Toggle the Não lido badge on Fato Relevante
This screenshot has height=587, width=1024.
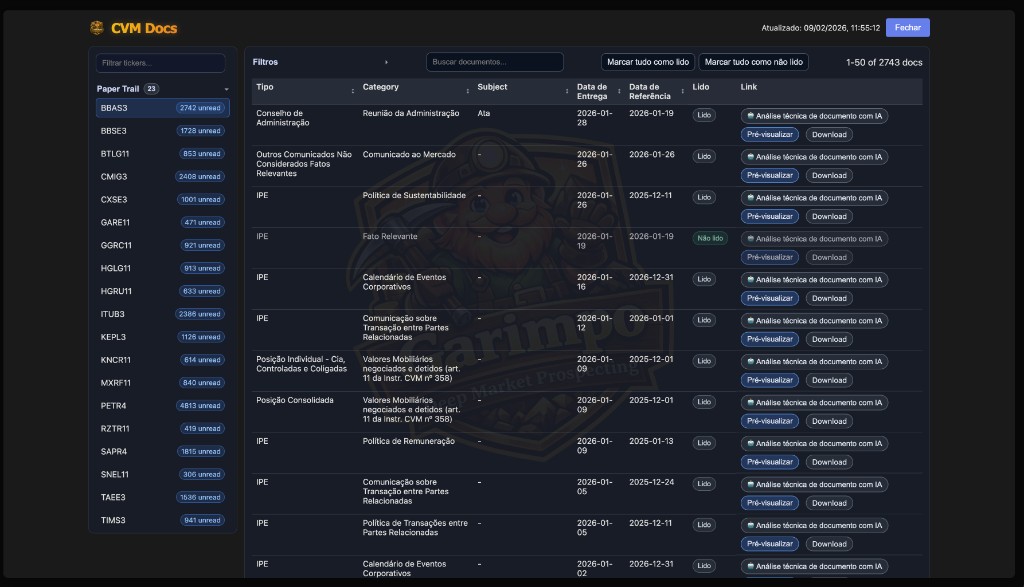point(709,238)
